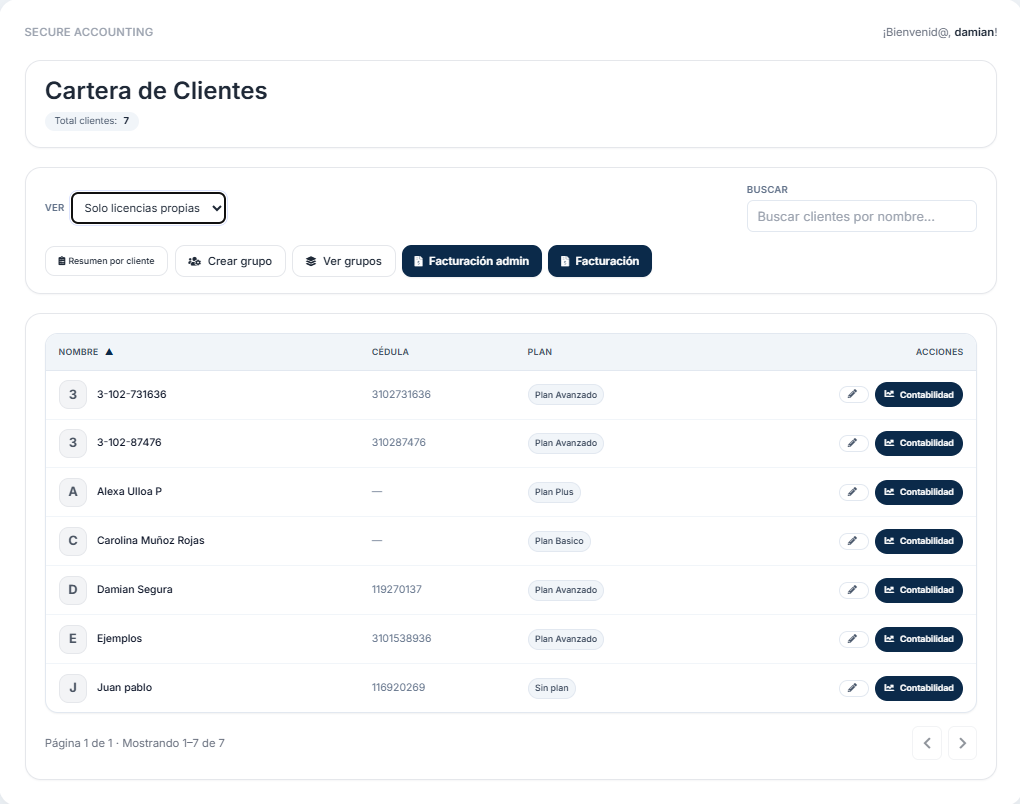Click the C avatar for Carolina Muñoz Rojas
Image resolution: width=1020 pixels, height=804 pixels.
(72, 541)
